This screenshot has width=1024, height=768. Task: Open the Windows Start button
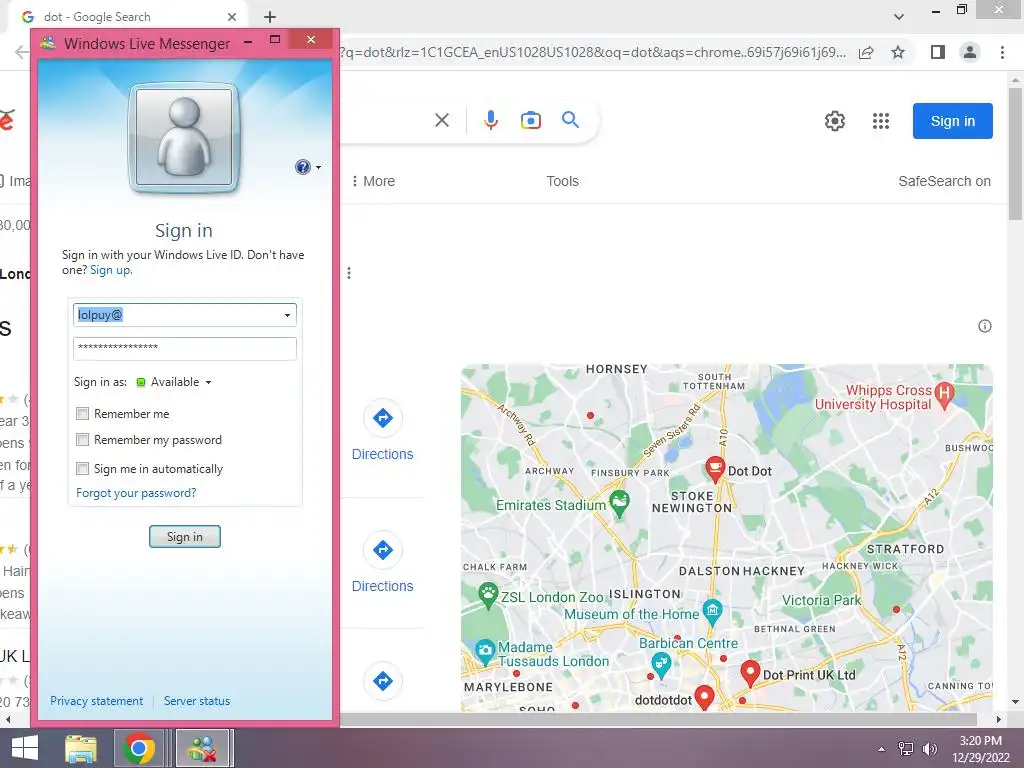coord(25,748)
